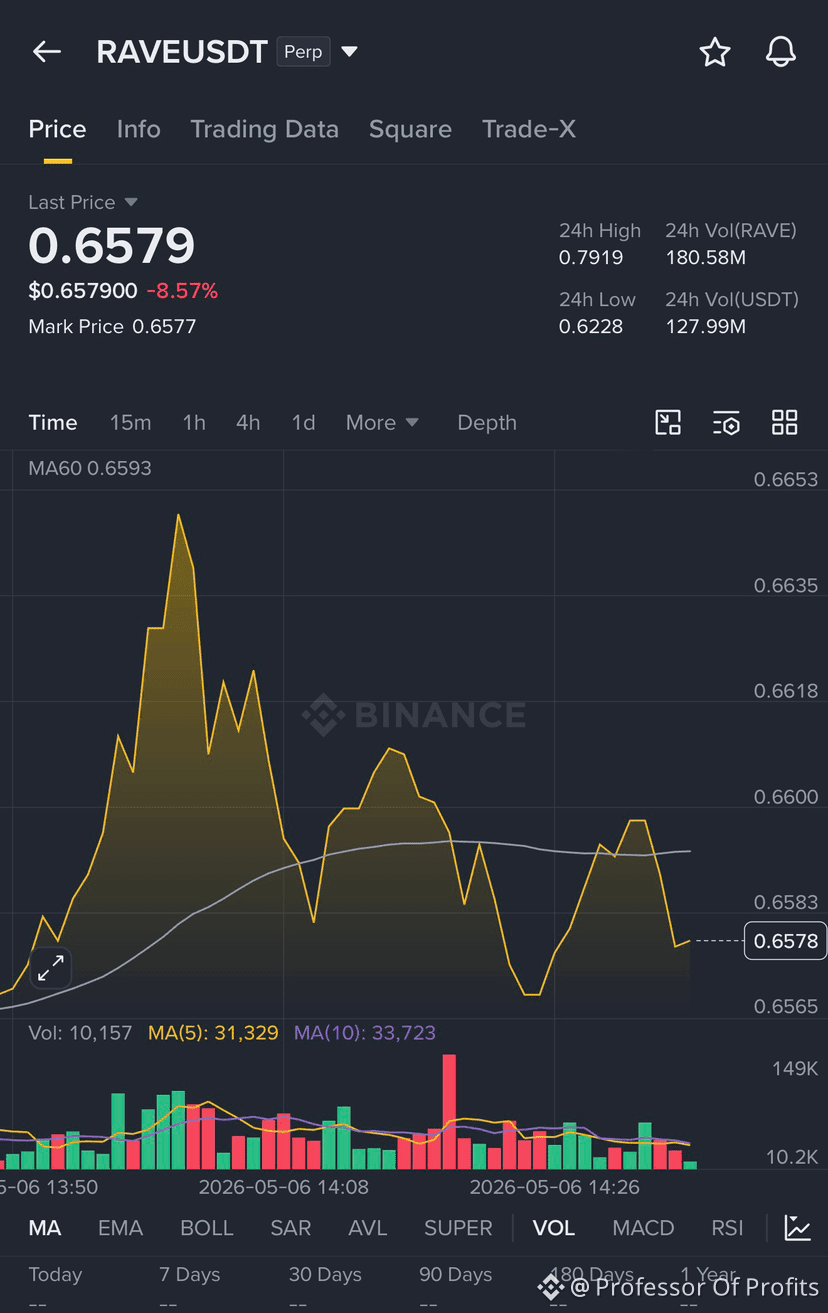Toggle the SUPER indicator
Image resolution: width=828 pixels, height=1313 pixels.
click(458, 1228)
